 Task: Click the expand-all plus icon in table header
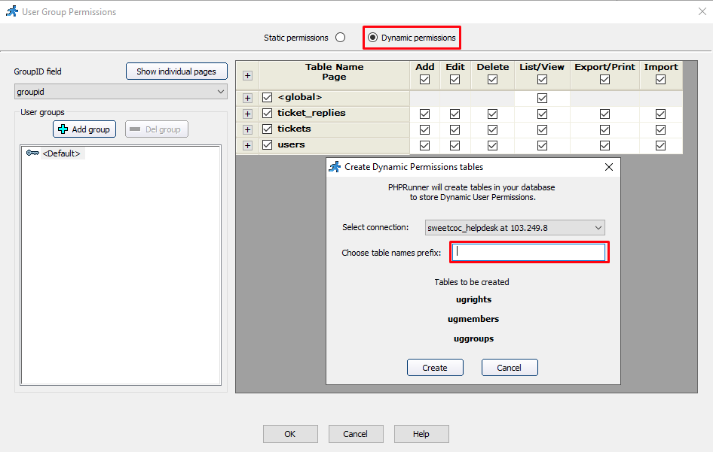[x=247, y=75]
